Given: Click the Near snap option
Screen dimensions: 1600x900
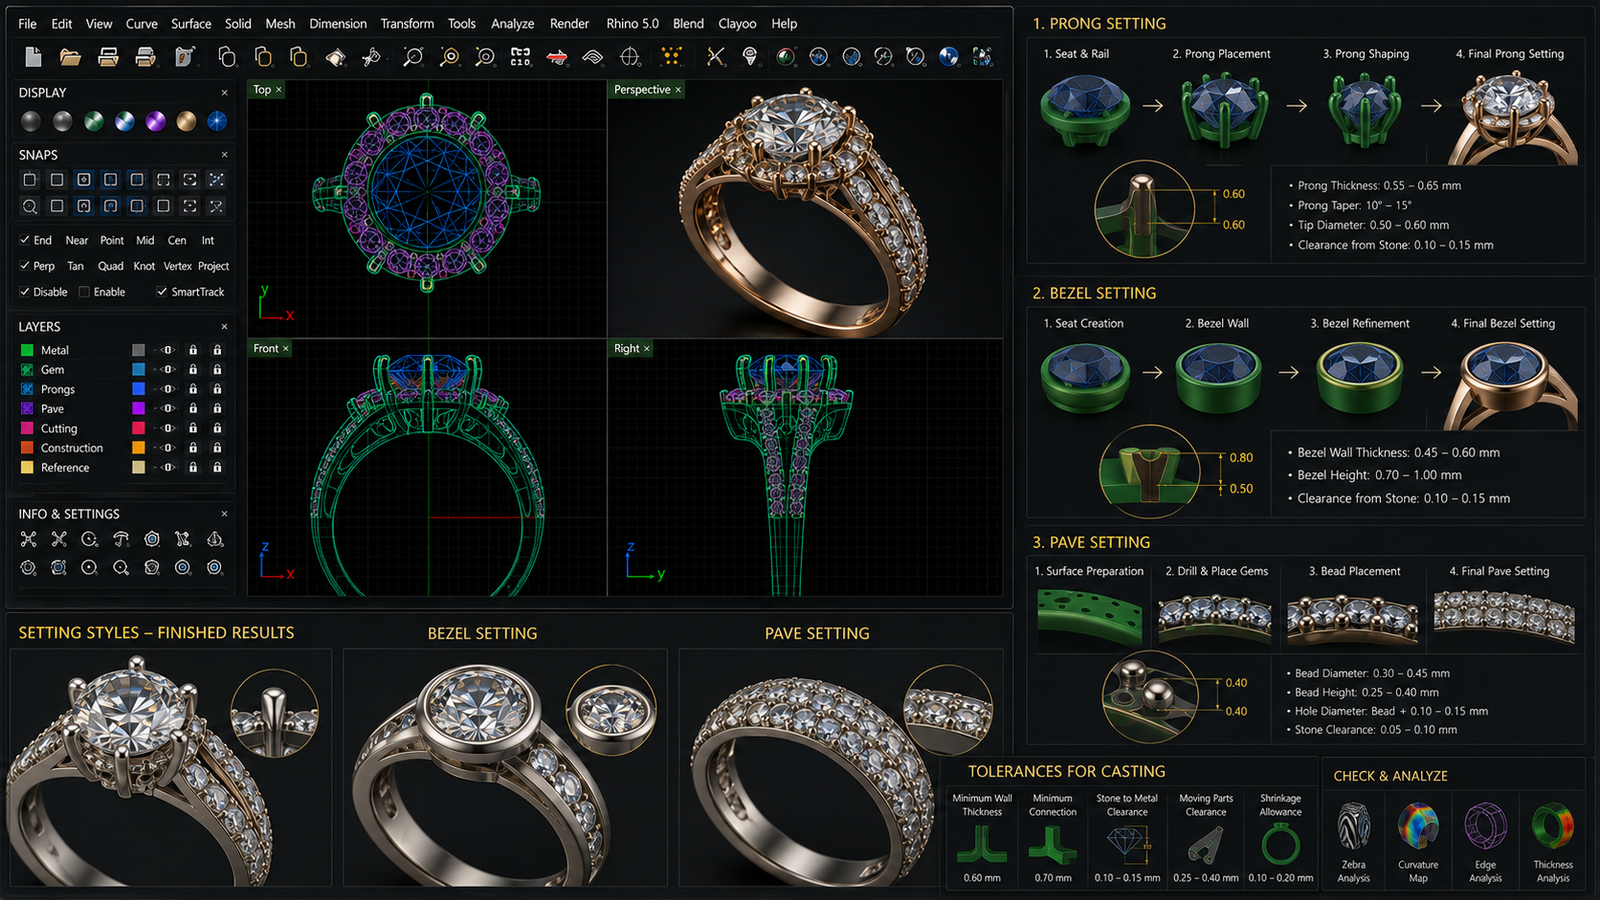Looking at the screenshot, I should pyautogui.click(x=77, y=240).
